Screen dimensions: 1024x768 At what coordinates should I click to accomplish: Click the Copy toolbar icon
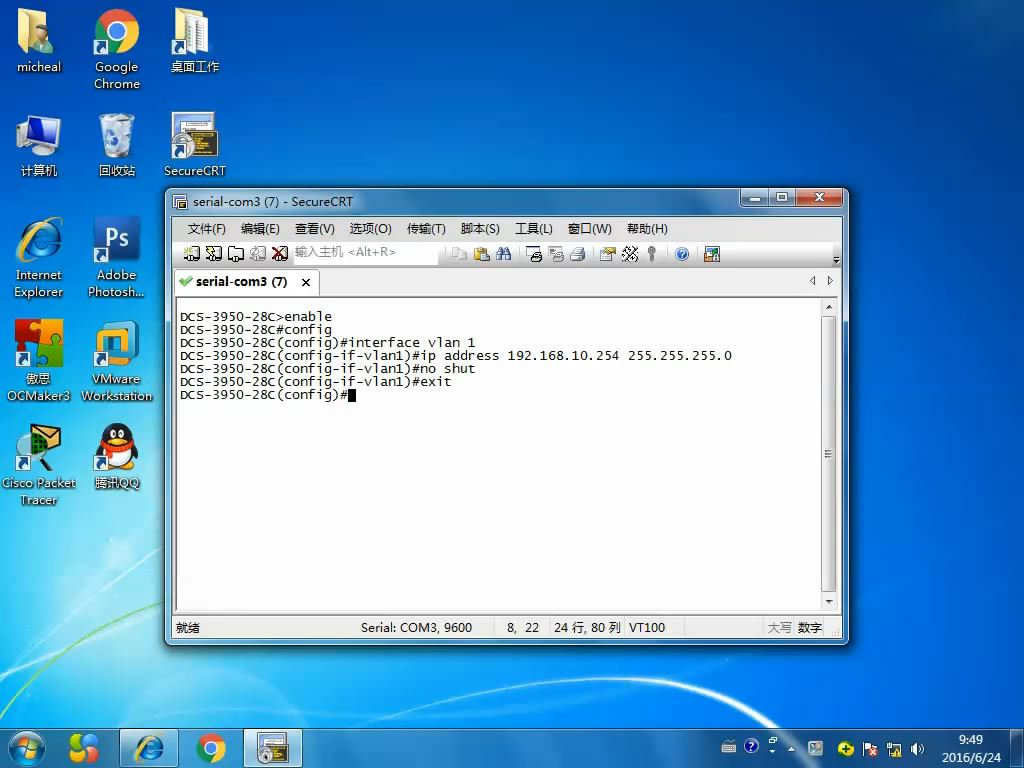[x=459, y=254]
